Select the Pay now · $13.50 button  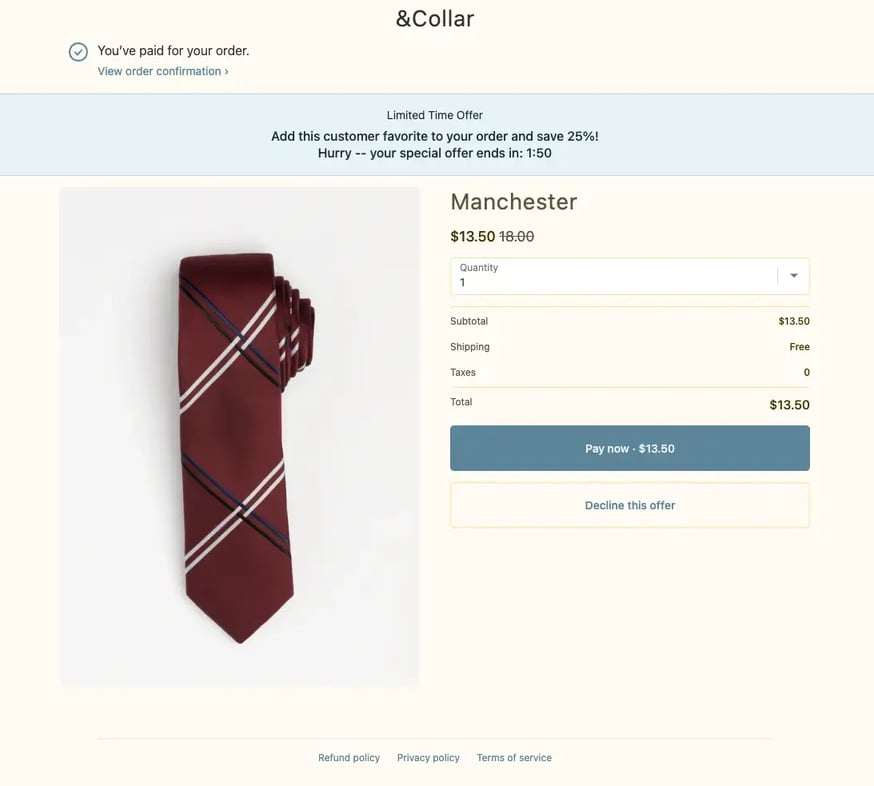[x=630, y=448]
